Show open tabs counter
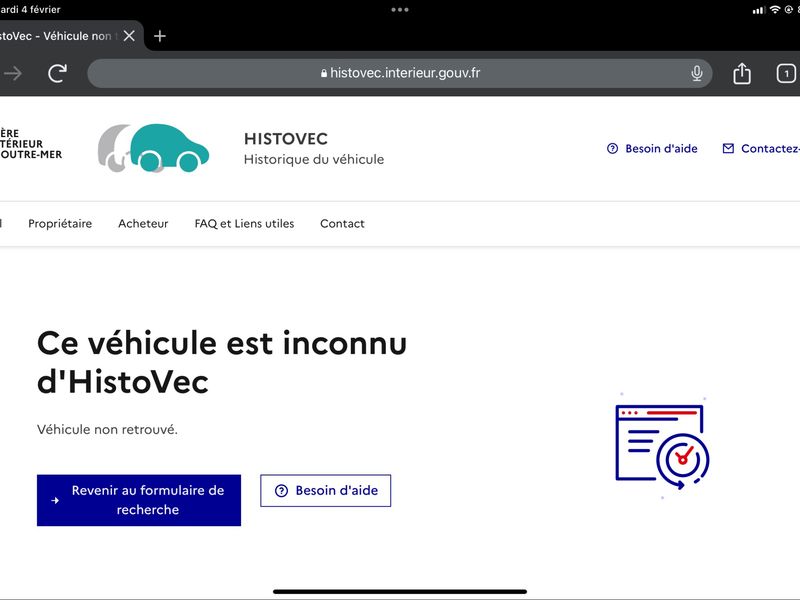The height and width of the screenshot is (600, 800). coord(786,73)
